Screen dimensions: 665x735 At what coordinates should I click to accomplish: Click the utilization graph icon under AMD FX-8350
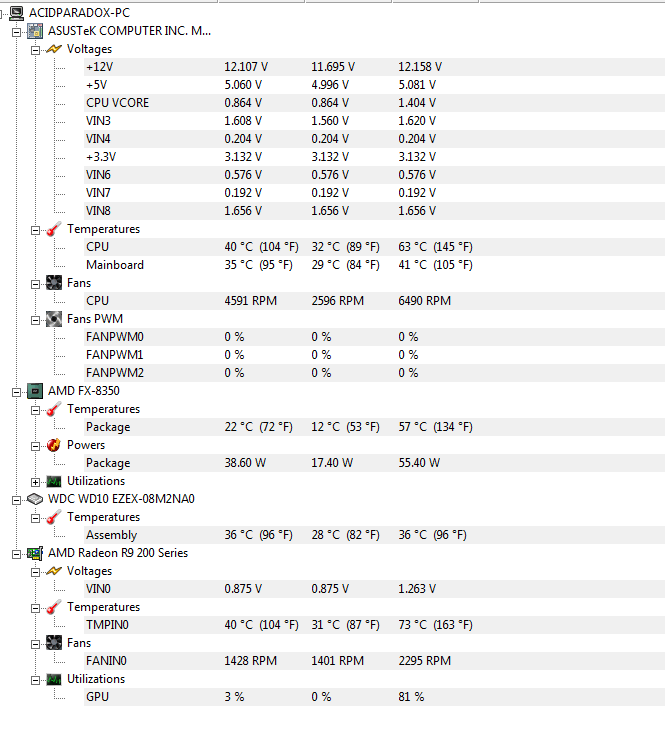[x=54, y=481]
